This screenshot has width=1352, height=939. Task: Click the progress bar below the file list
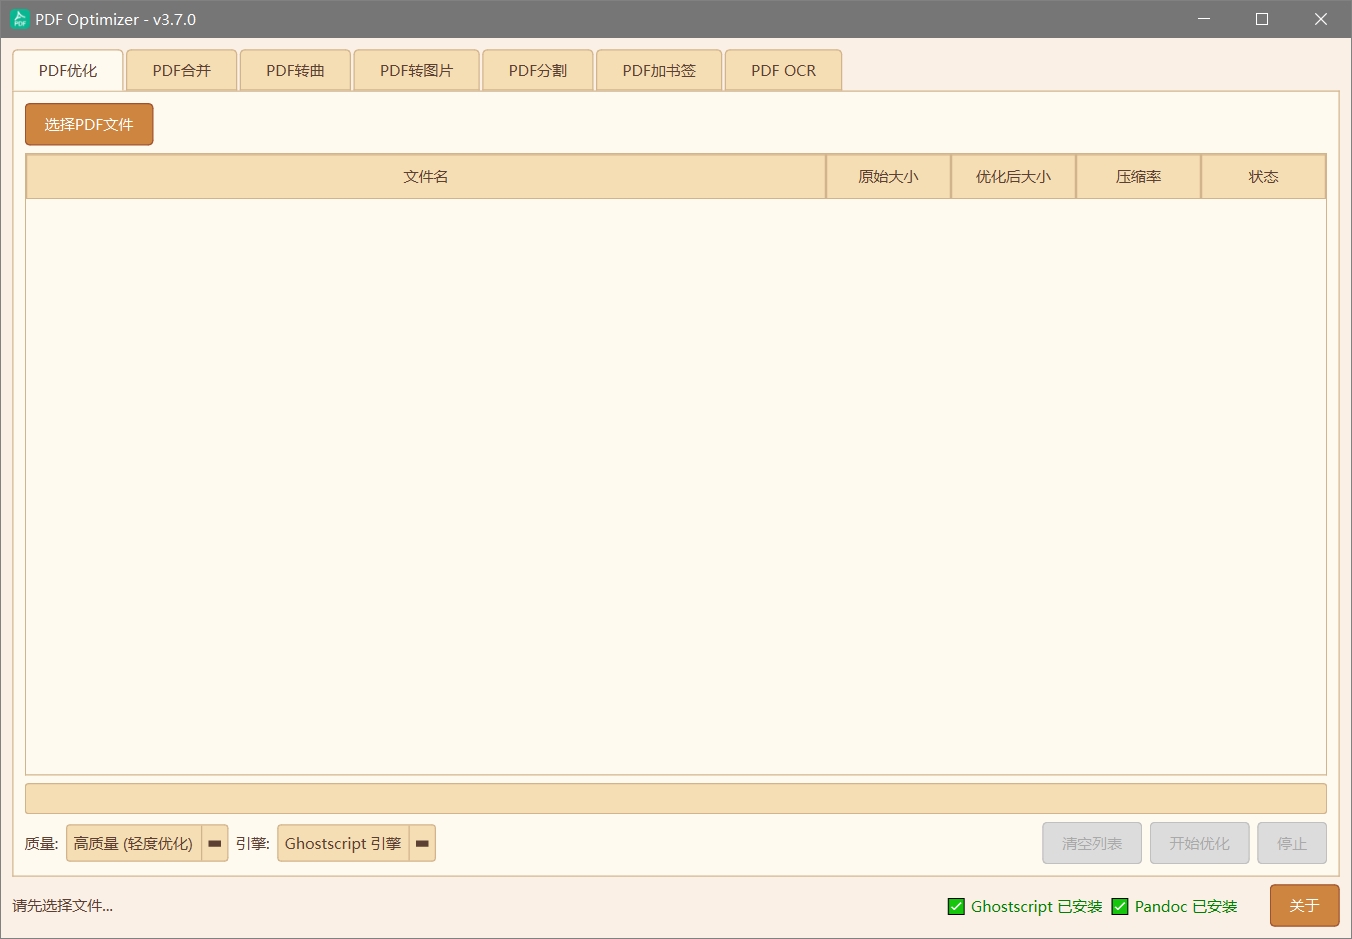coord(675,799)
